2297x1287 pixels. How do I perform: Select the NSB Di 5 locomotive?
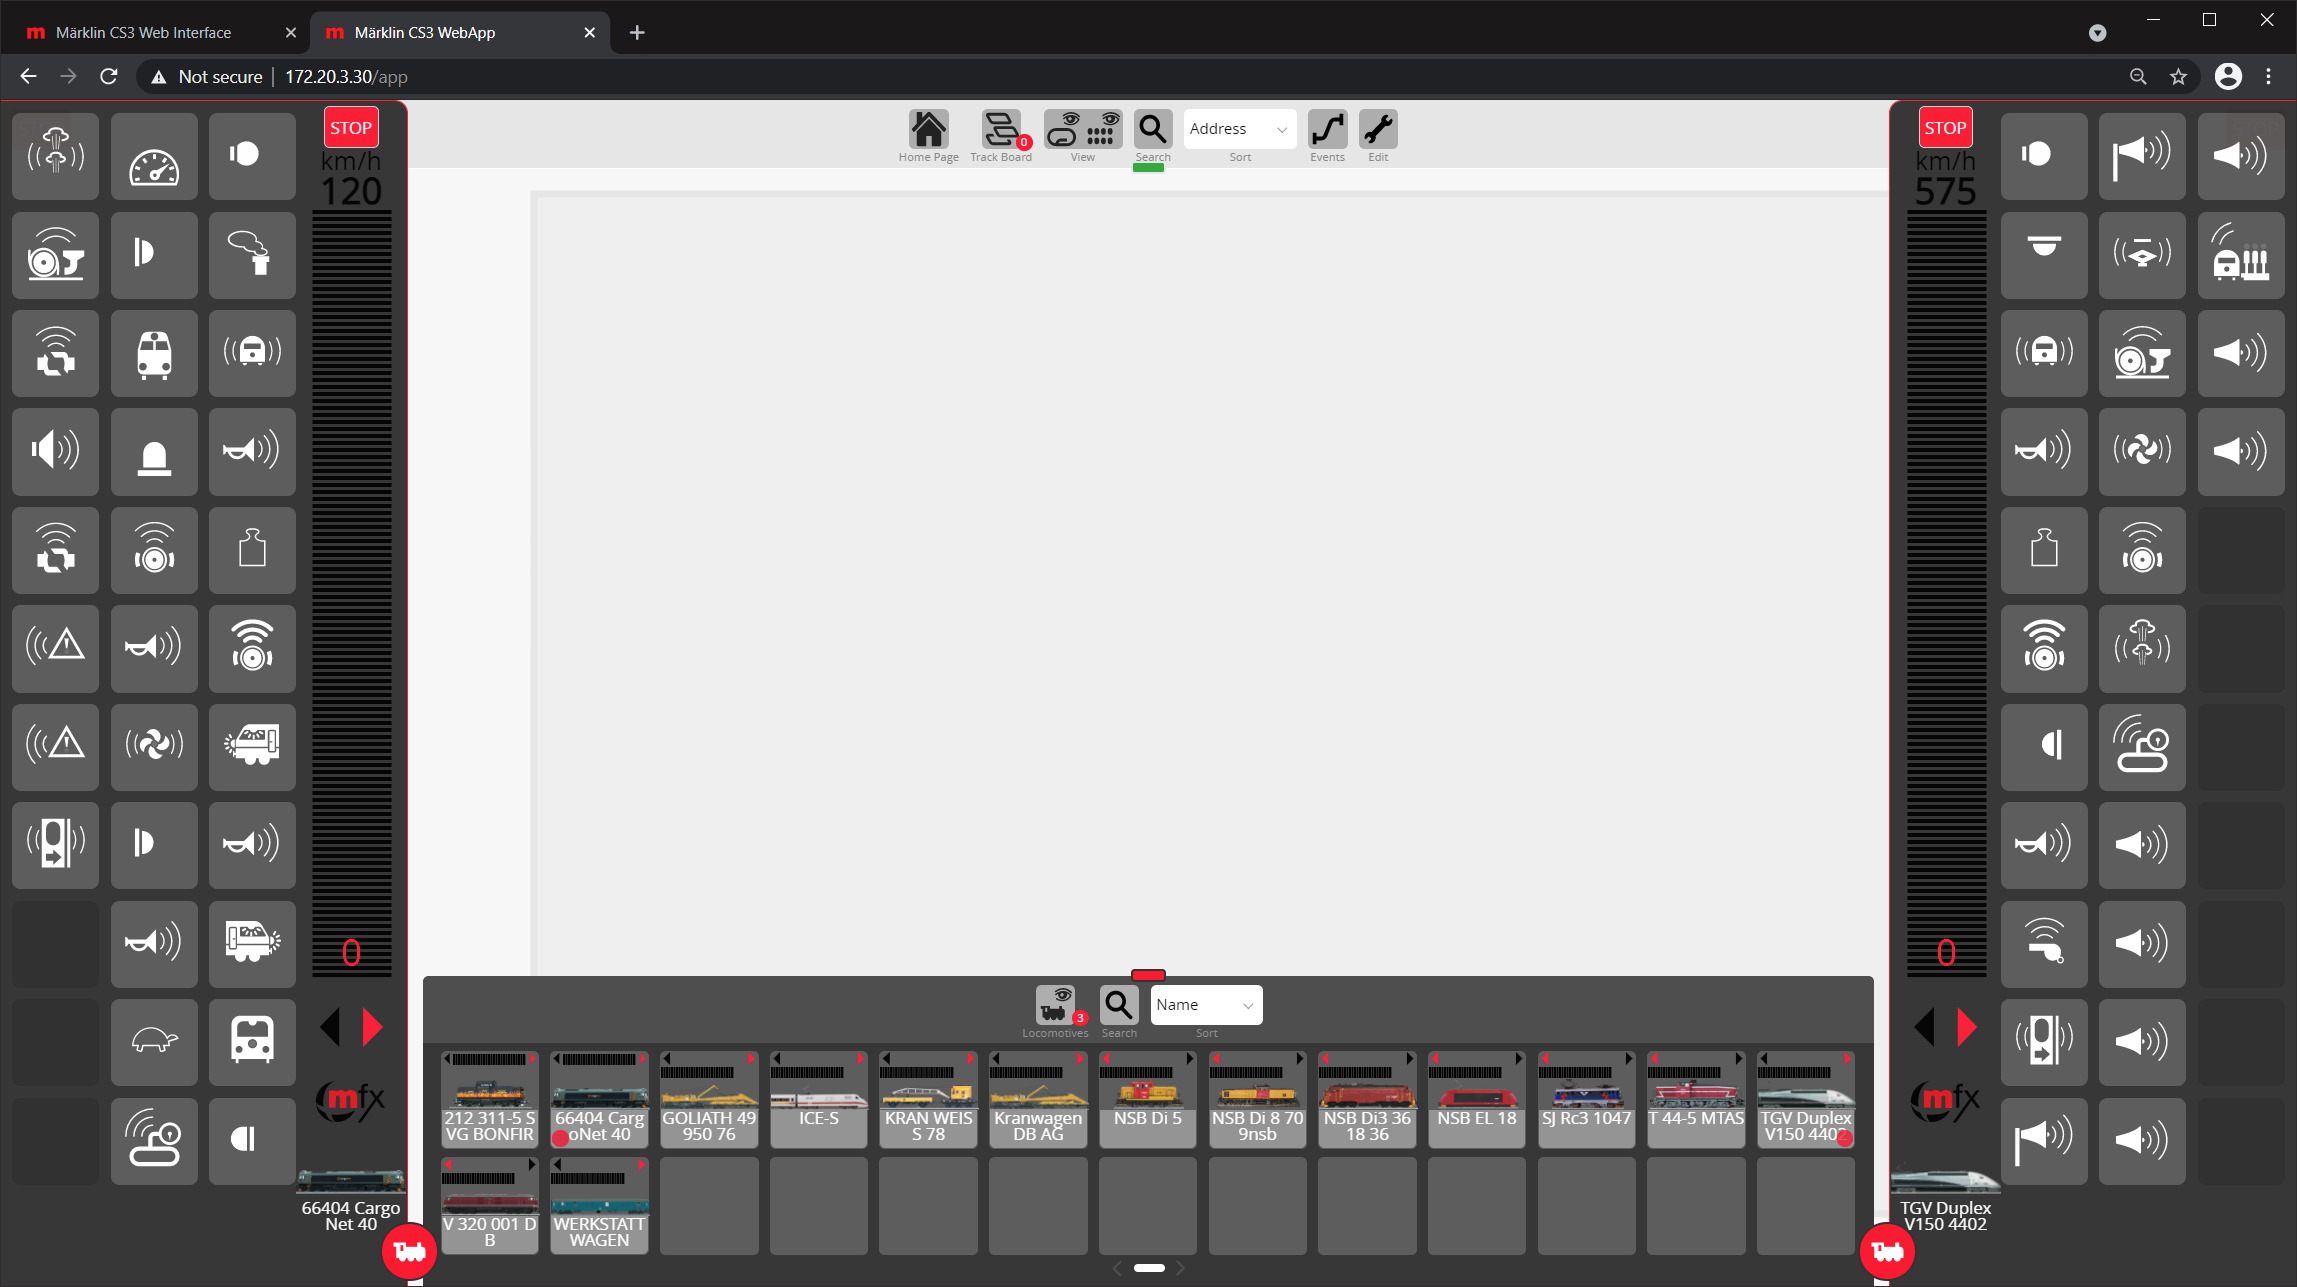(x=1147, y=1099)
